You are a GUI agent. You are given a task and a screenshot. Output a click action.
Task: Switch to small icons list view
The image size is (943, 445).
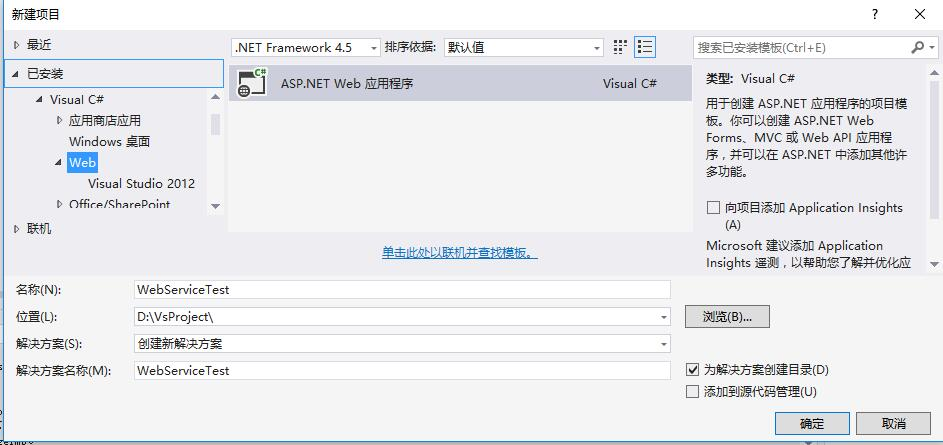click(x=645, y=47)
